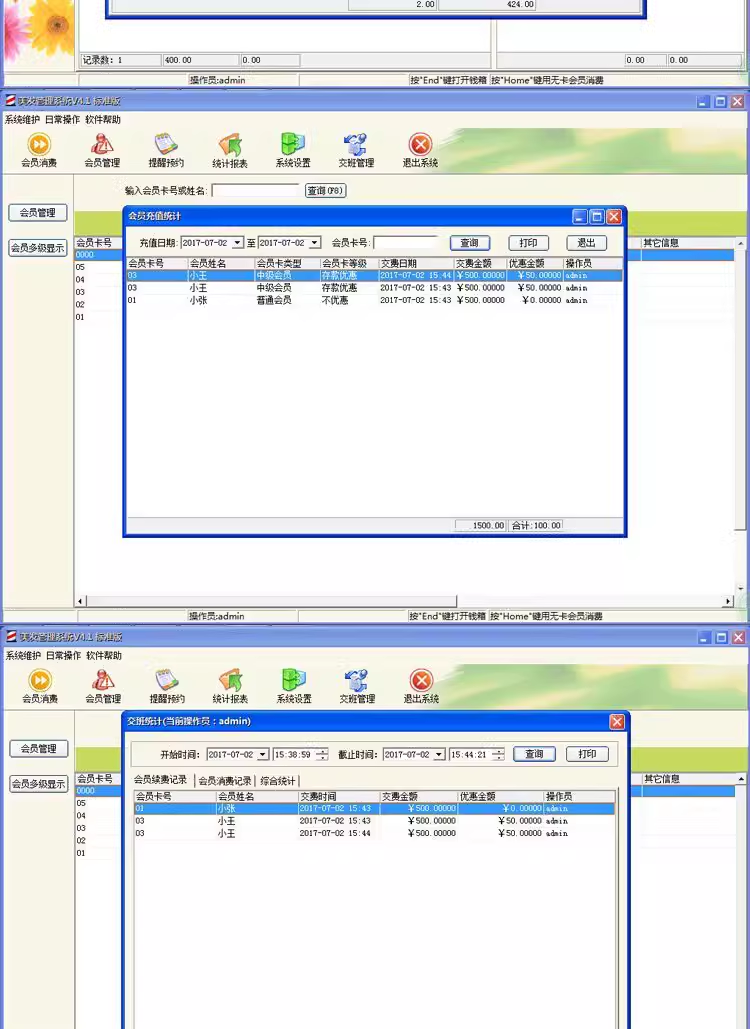Select highlighted 小张 row in 交班统计 list

(375, 808)
